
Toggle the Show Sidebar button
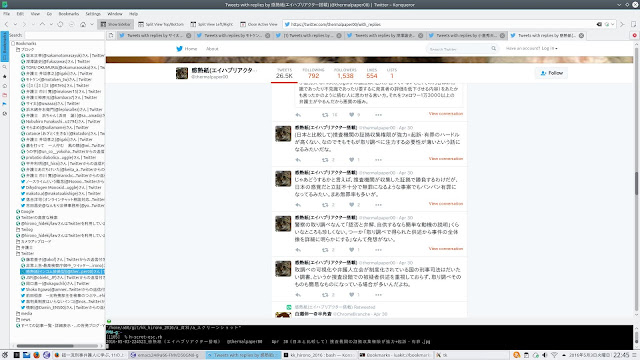pos(116,24)
